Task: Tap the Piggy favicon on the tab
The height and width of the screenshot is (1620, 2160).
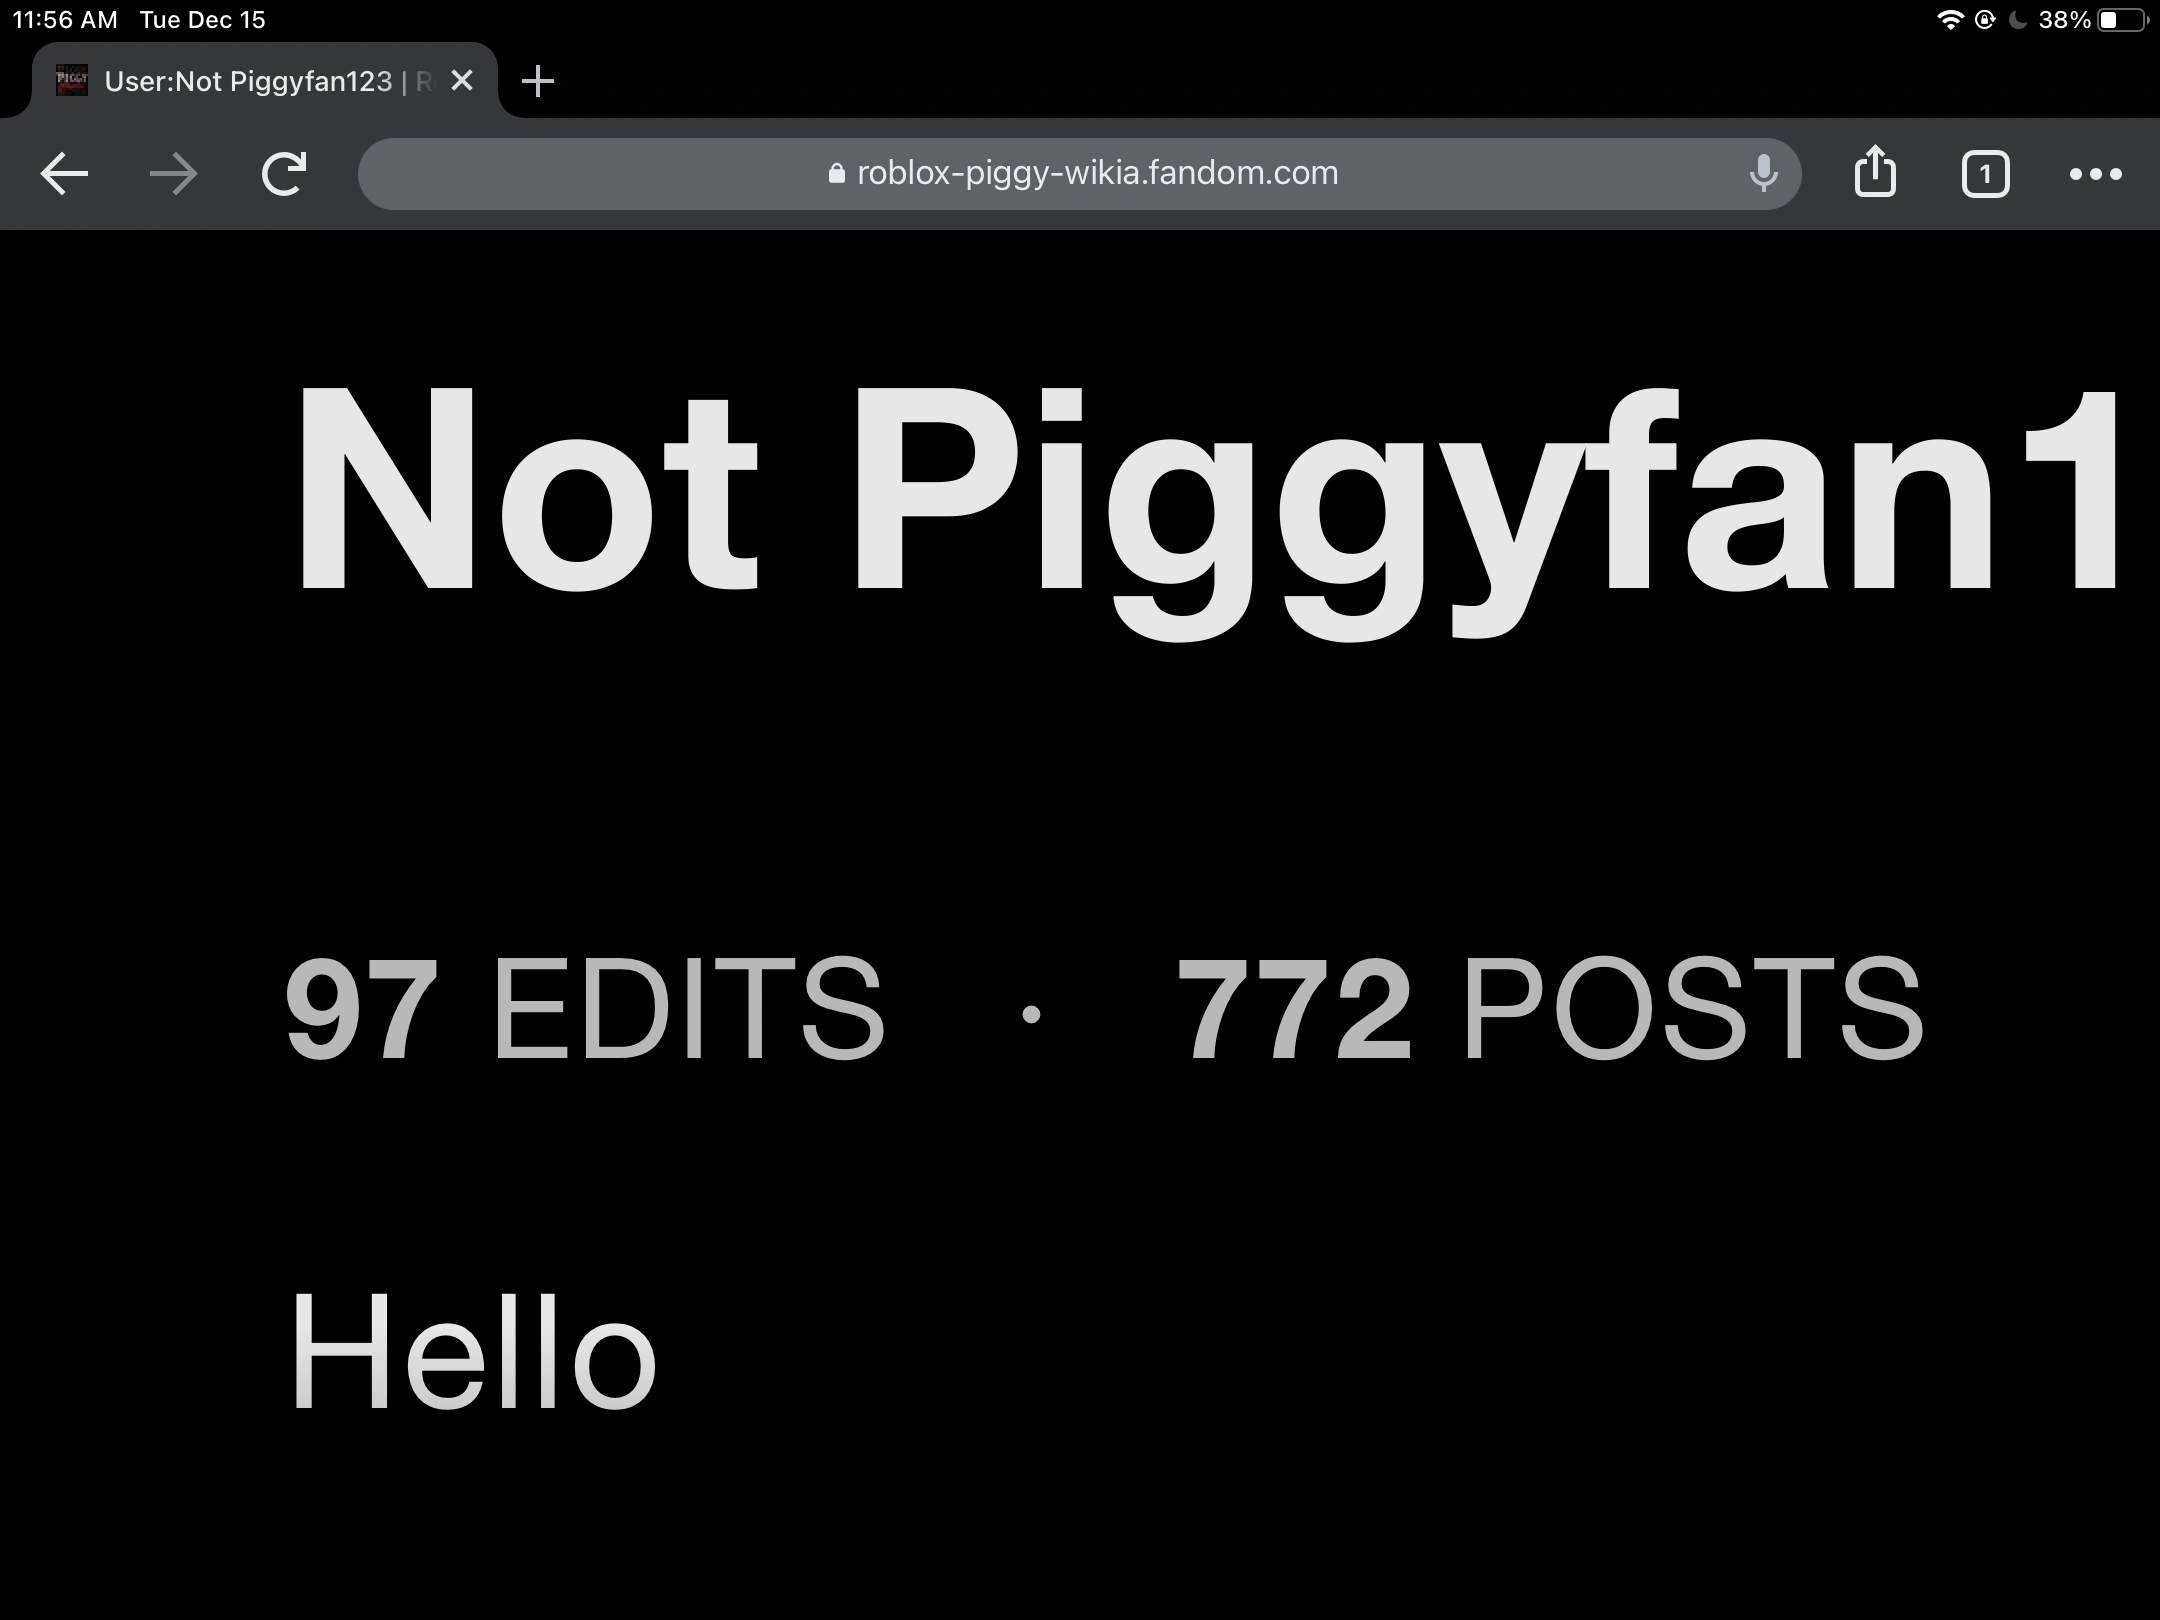Action: pyautogui.click(x=71, y=80)
